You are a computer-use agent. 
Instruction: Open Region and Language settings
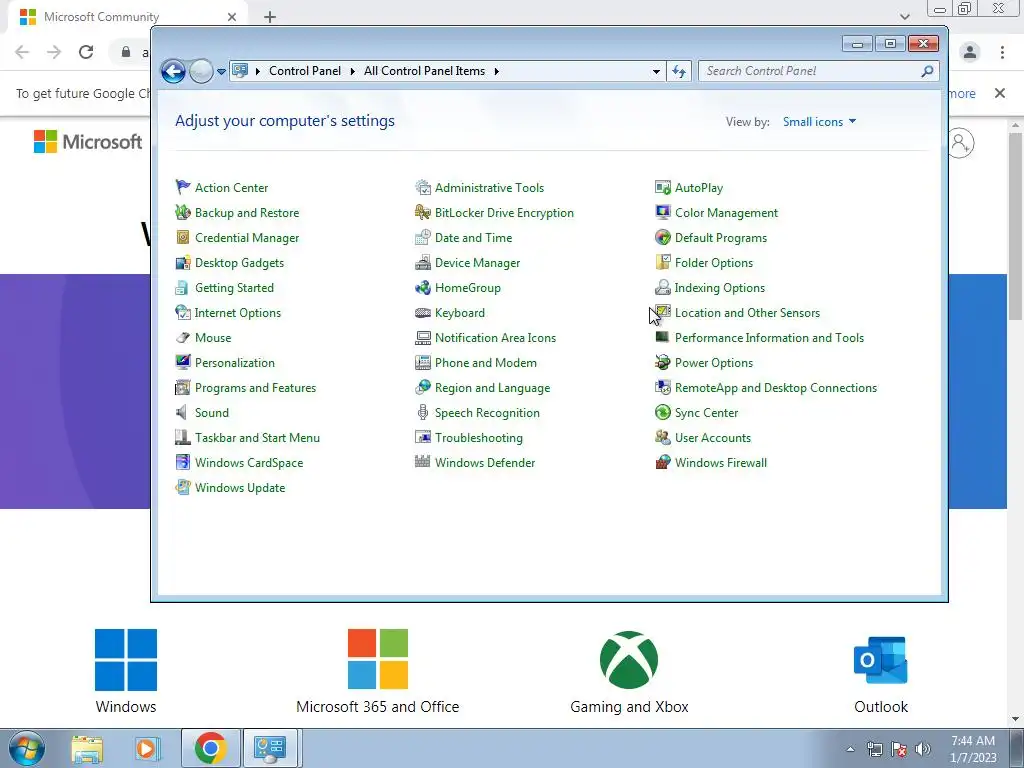(492, 388)
